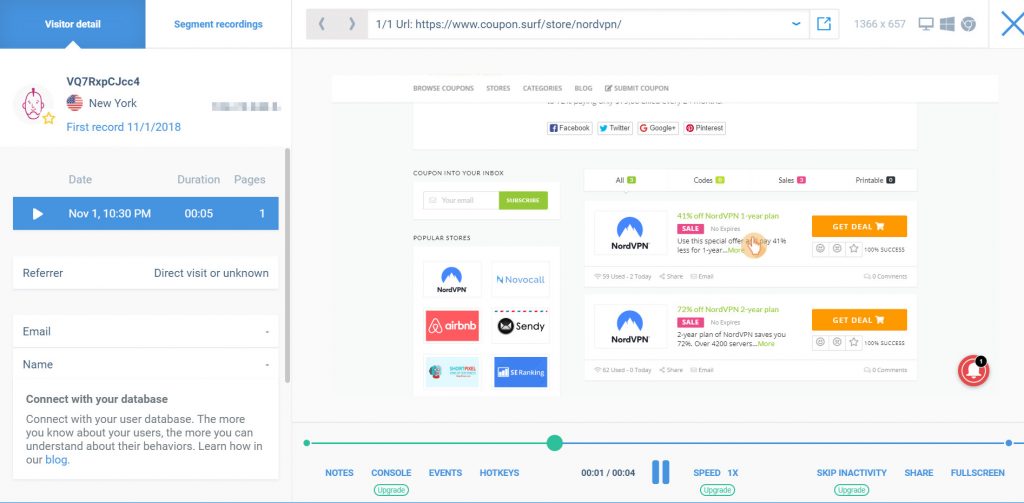Click GET DEAL for 1-year plan
This screenshot has height=503, width=1024.
coord(859,227)
